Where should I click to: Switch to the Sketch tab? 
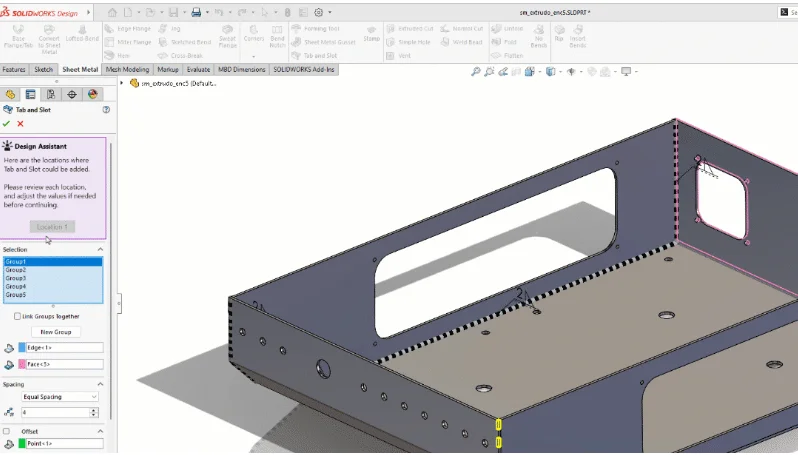tap(44, 70)
